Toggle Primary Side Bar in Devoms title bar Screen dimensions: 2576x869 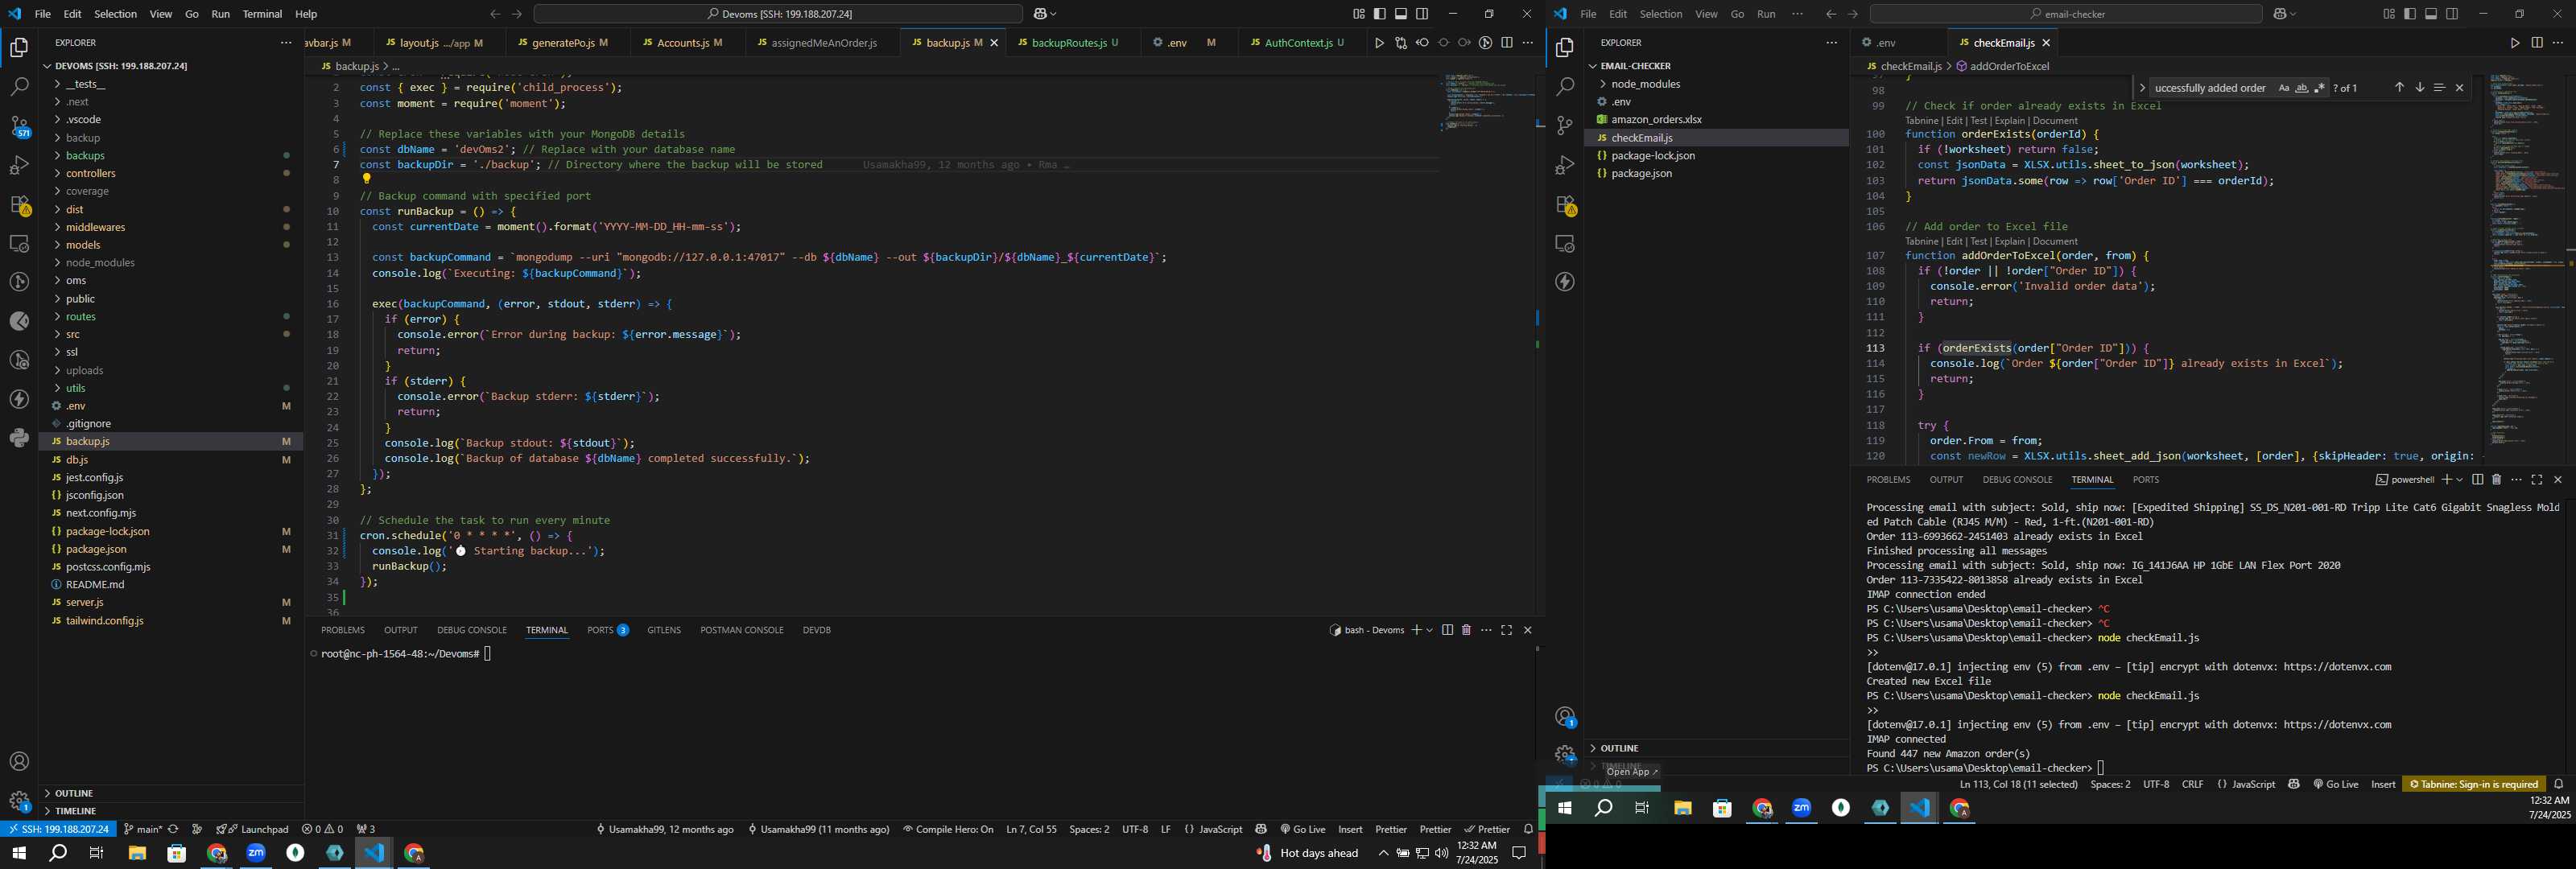1380,14
